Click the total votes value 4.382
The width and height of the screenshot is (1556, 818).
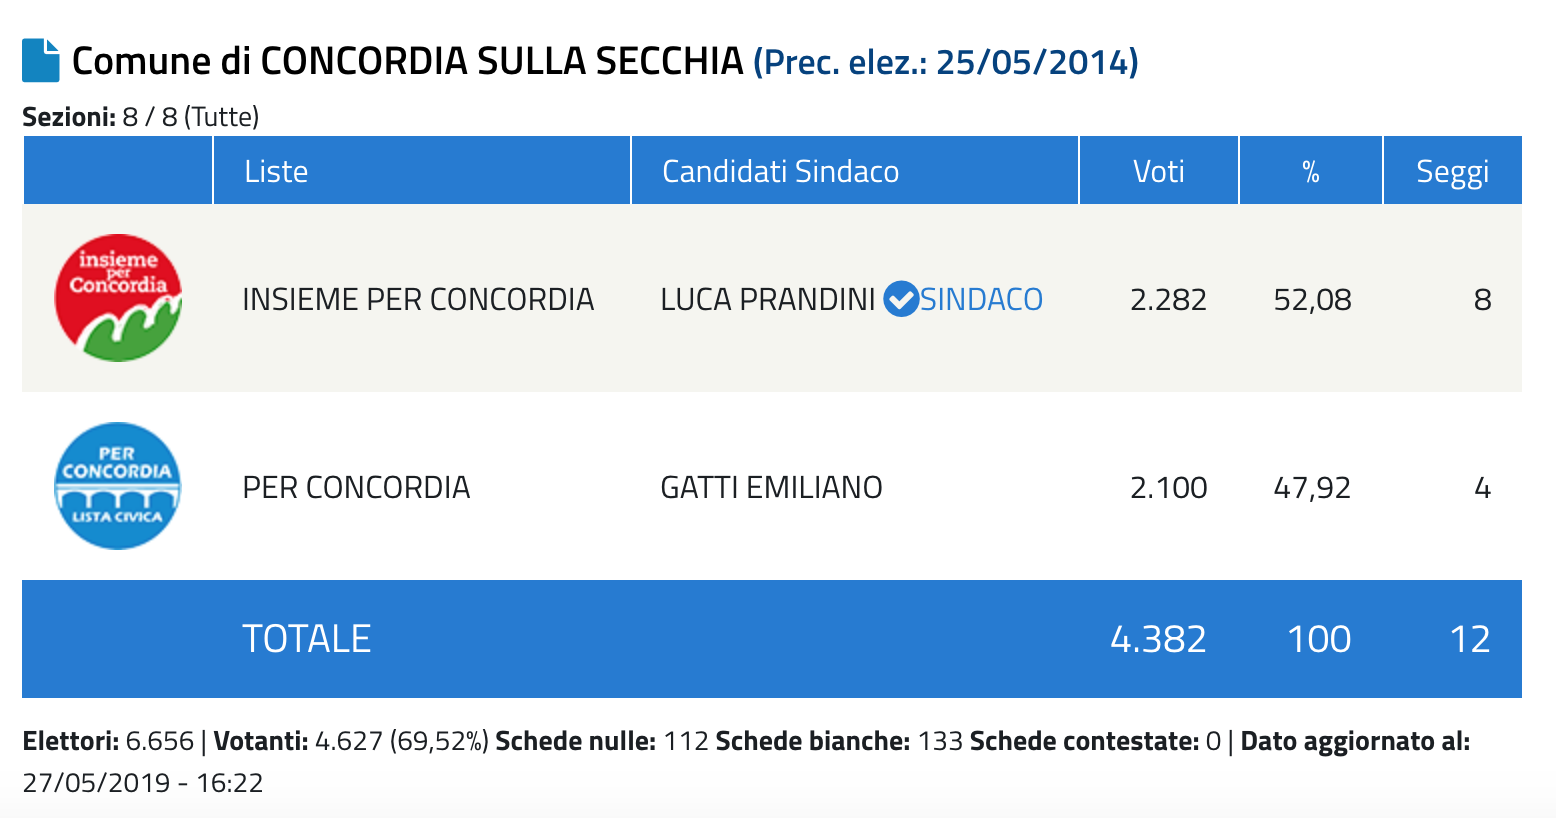pyautogui.click(x=1158, y=638)
